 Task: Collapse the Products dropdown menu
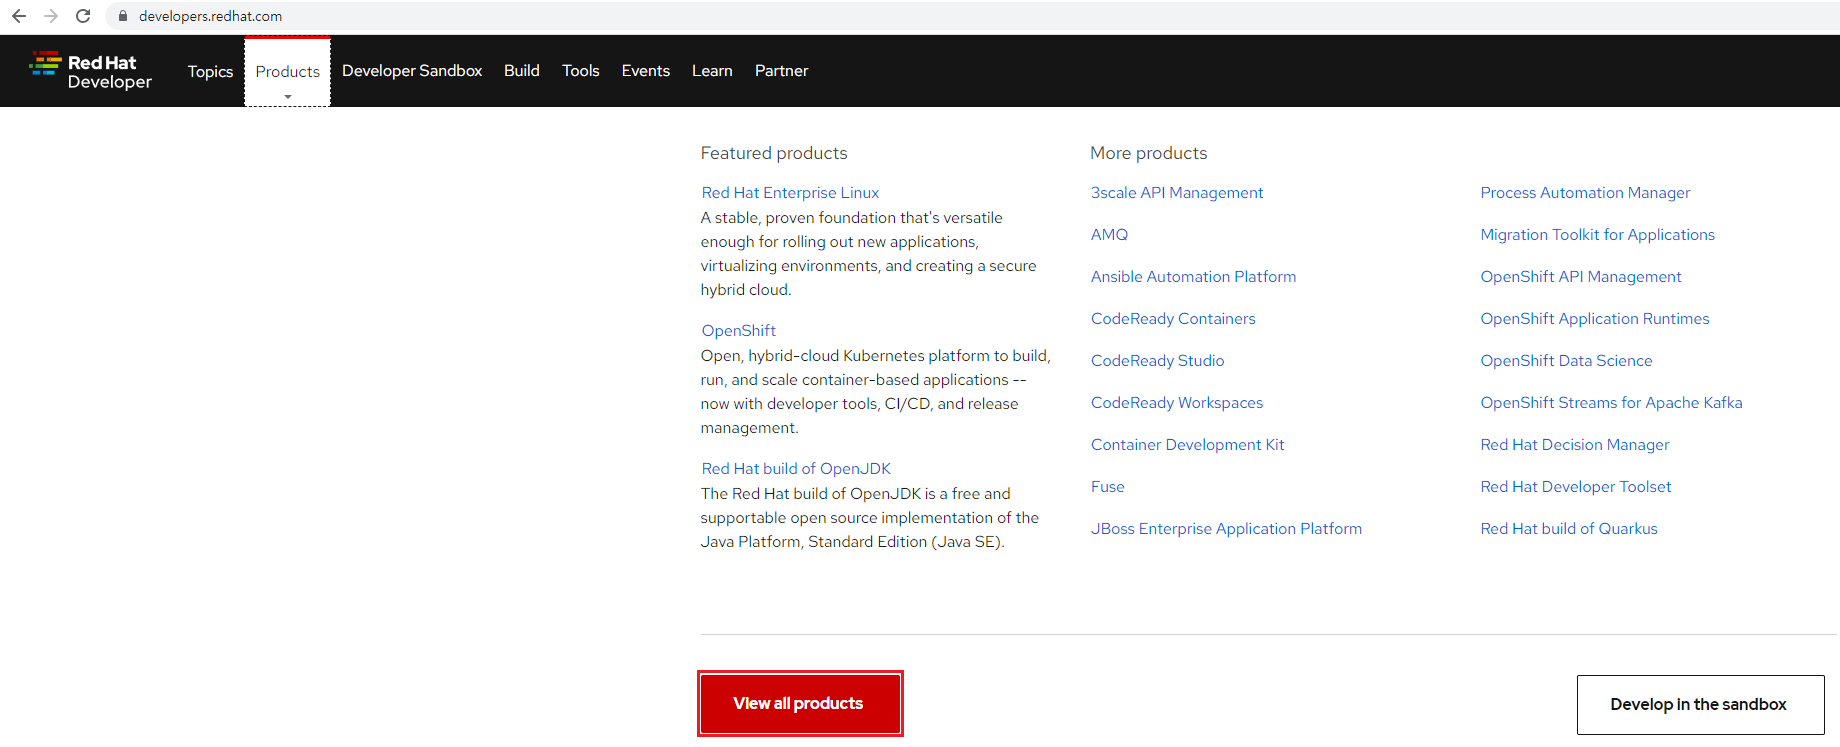(x=287, y=72)
